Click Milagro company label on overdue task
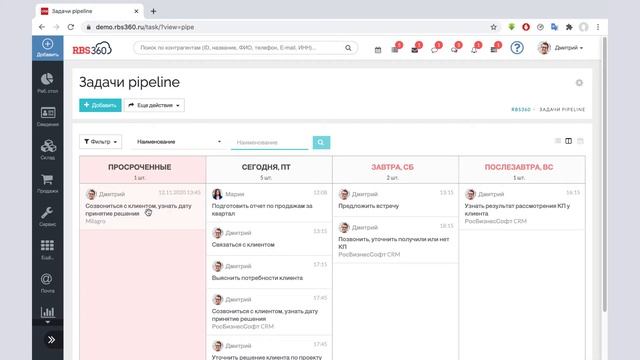 pyautogui.click(x=95, y=221)
